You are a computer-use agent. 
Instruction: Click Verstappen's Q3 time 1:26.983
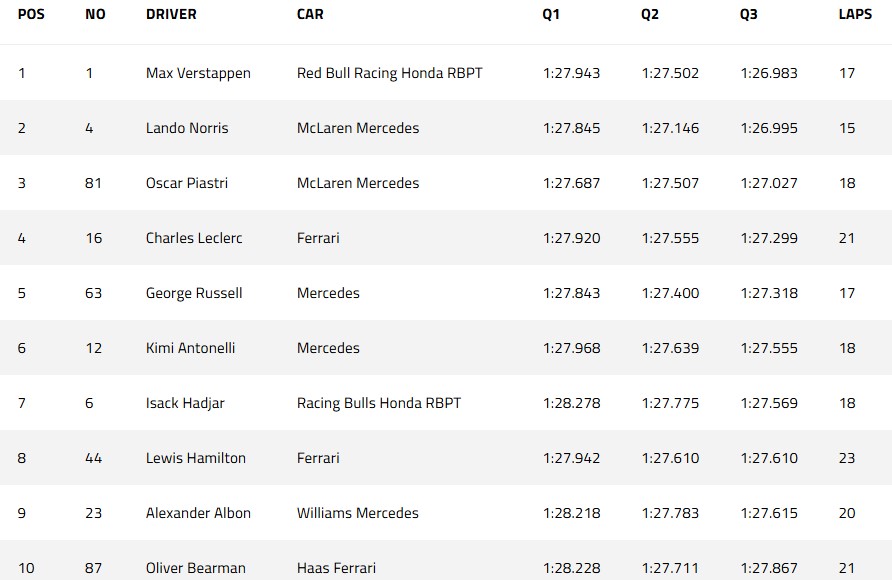(769, 73)
